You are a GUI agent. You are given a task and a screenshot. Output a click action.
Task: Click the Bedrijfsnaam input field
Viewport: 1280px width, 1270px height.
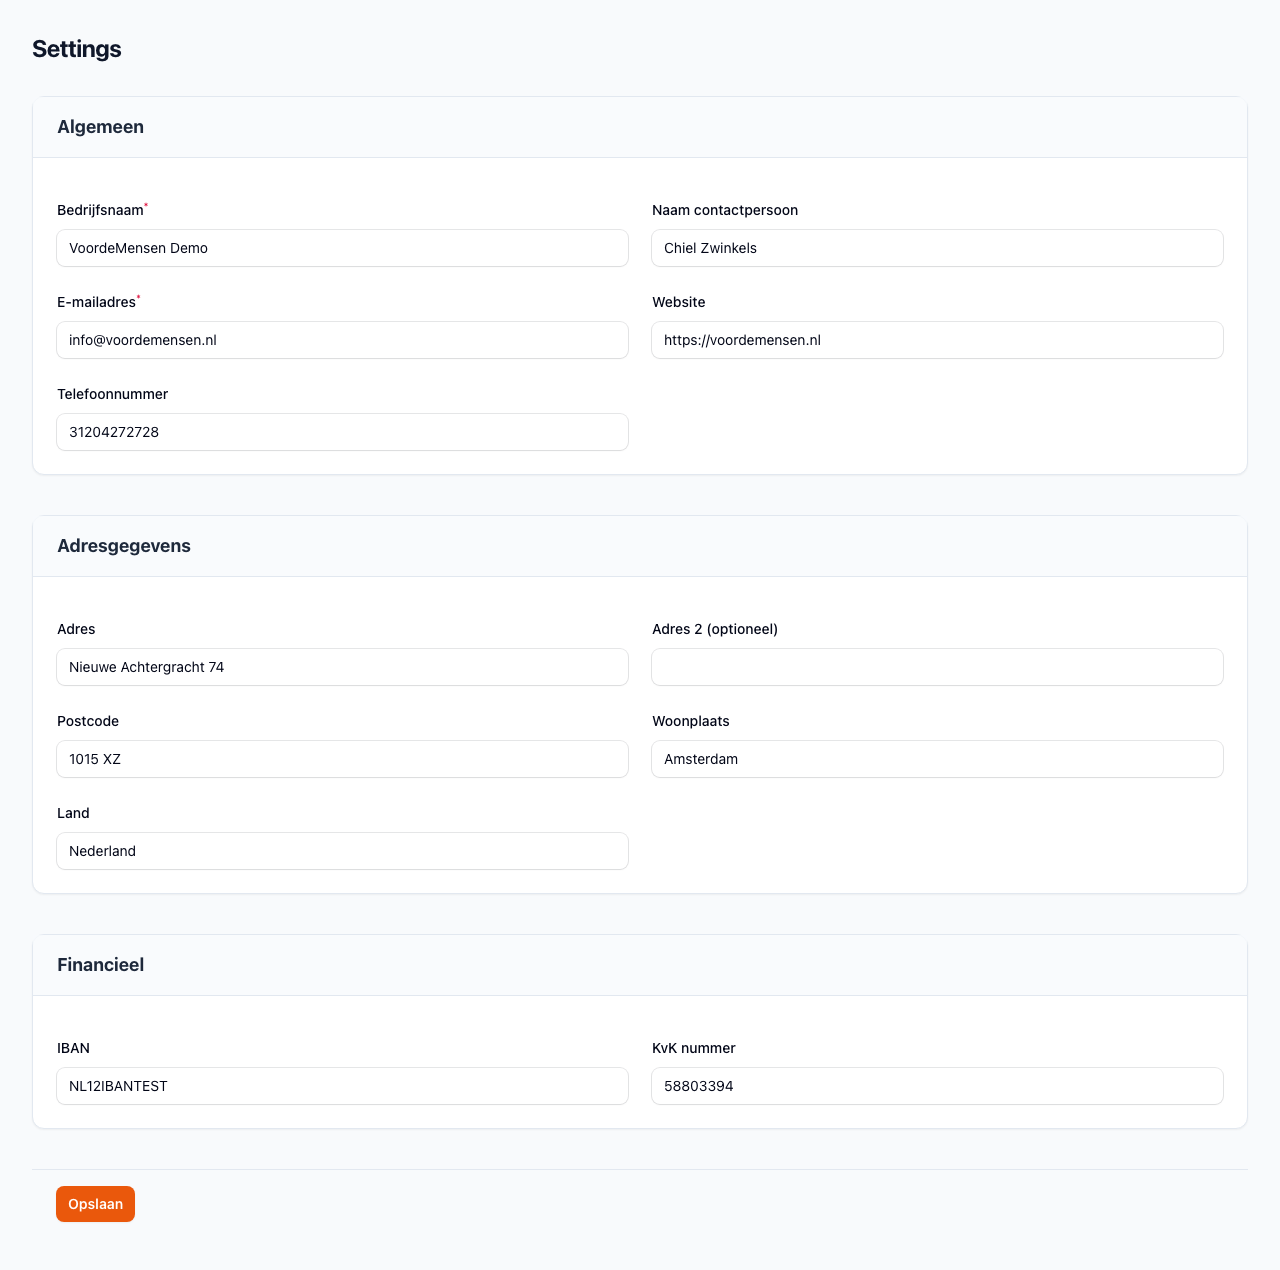(x=342, y=248)
